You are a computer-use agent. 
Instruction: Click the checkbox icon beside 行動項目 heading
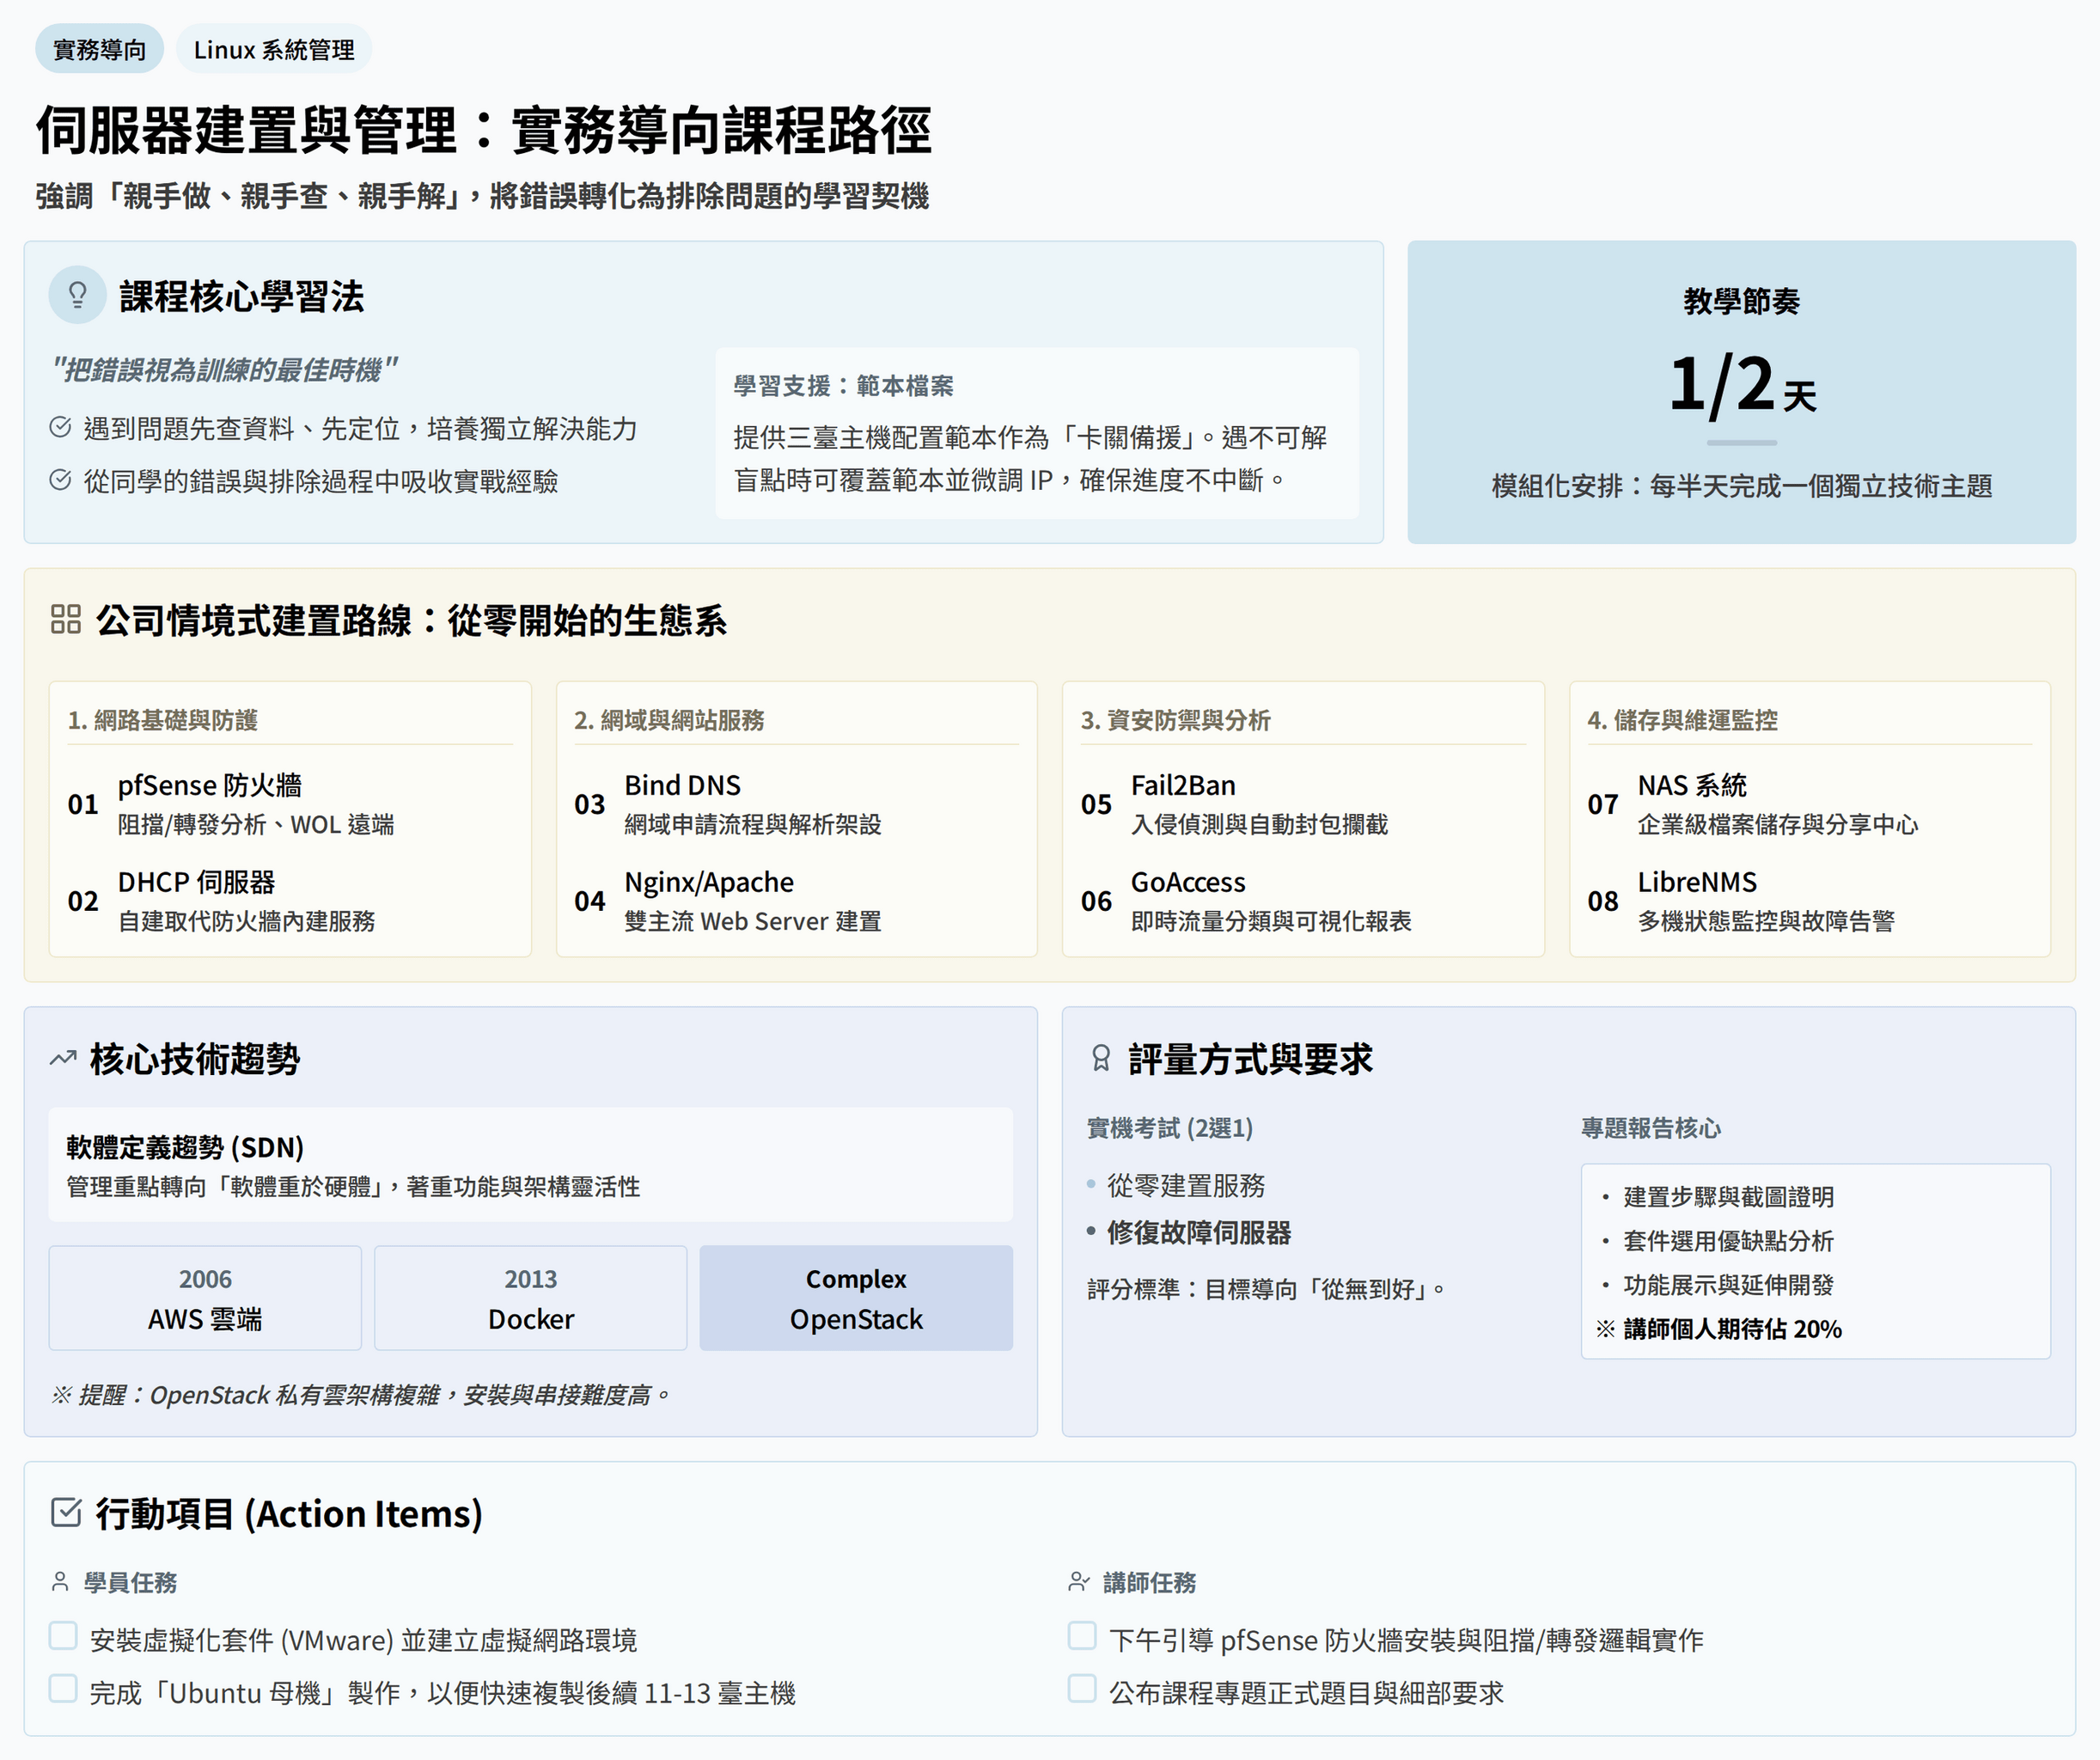[65, 1512]
